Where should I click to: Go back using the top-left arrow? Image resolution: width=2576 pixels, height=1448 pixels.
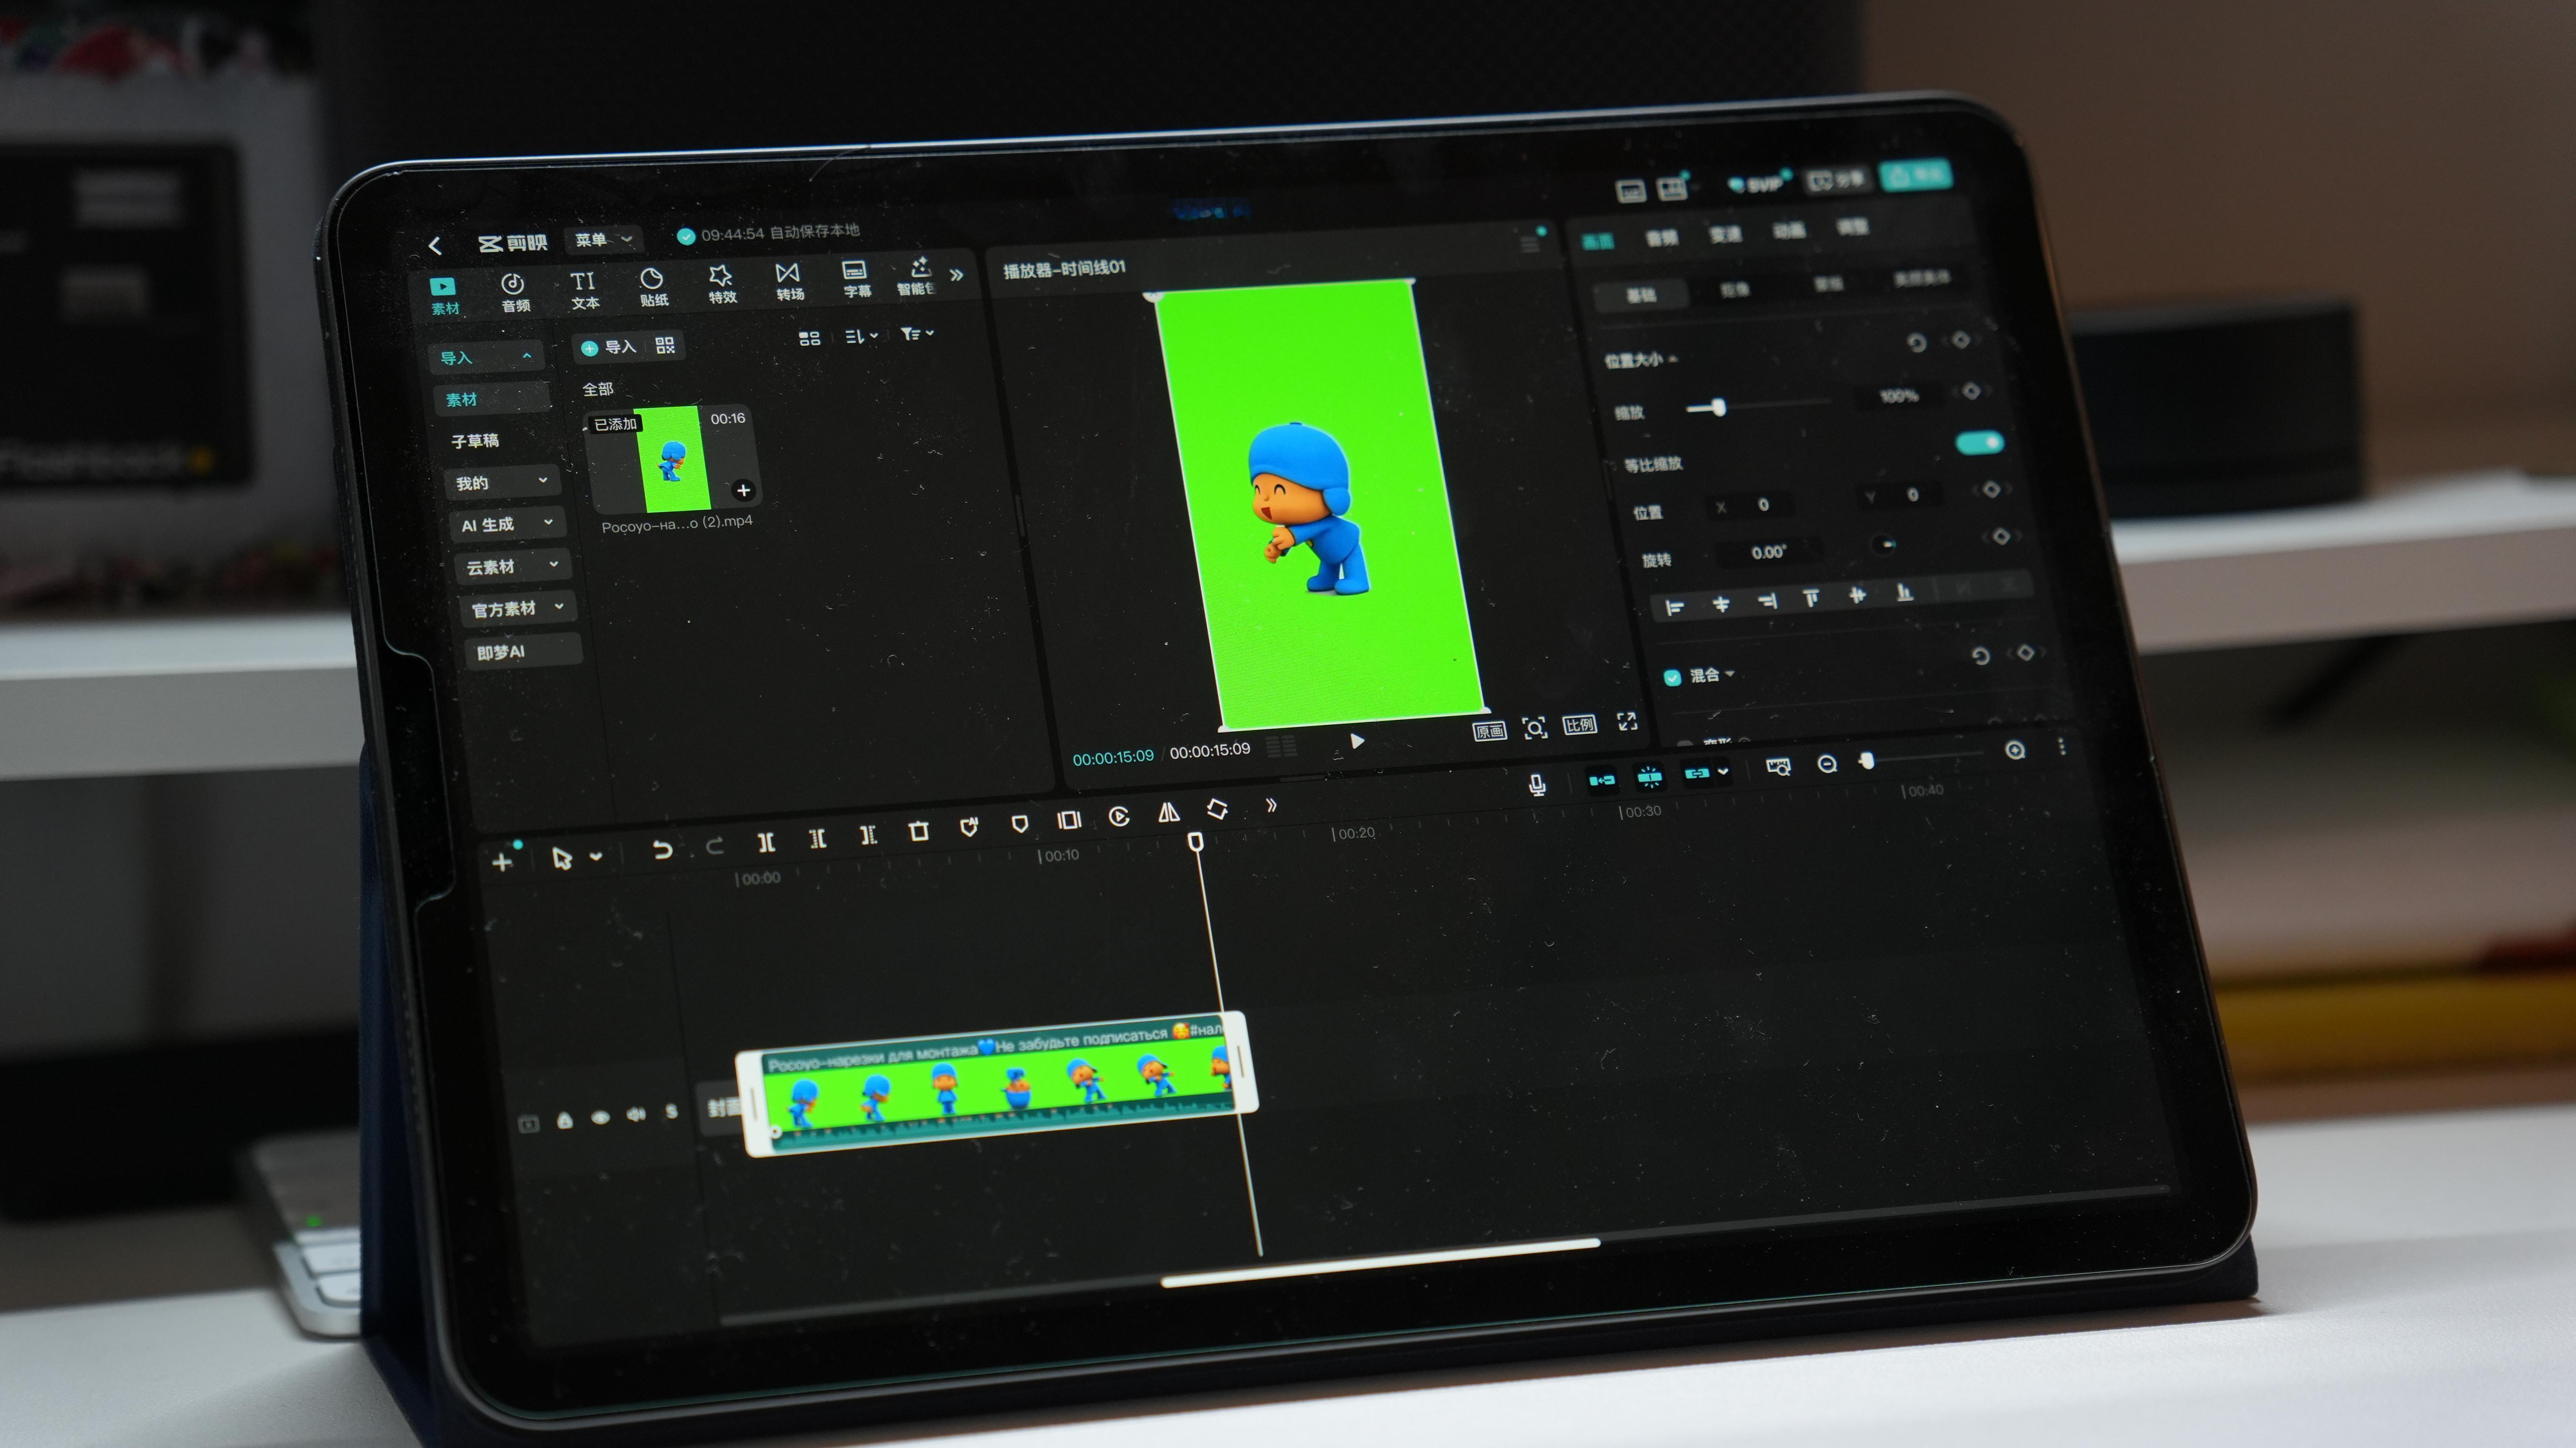click(x=435, y=245)
